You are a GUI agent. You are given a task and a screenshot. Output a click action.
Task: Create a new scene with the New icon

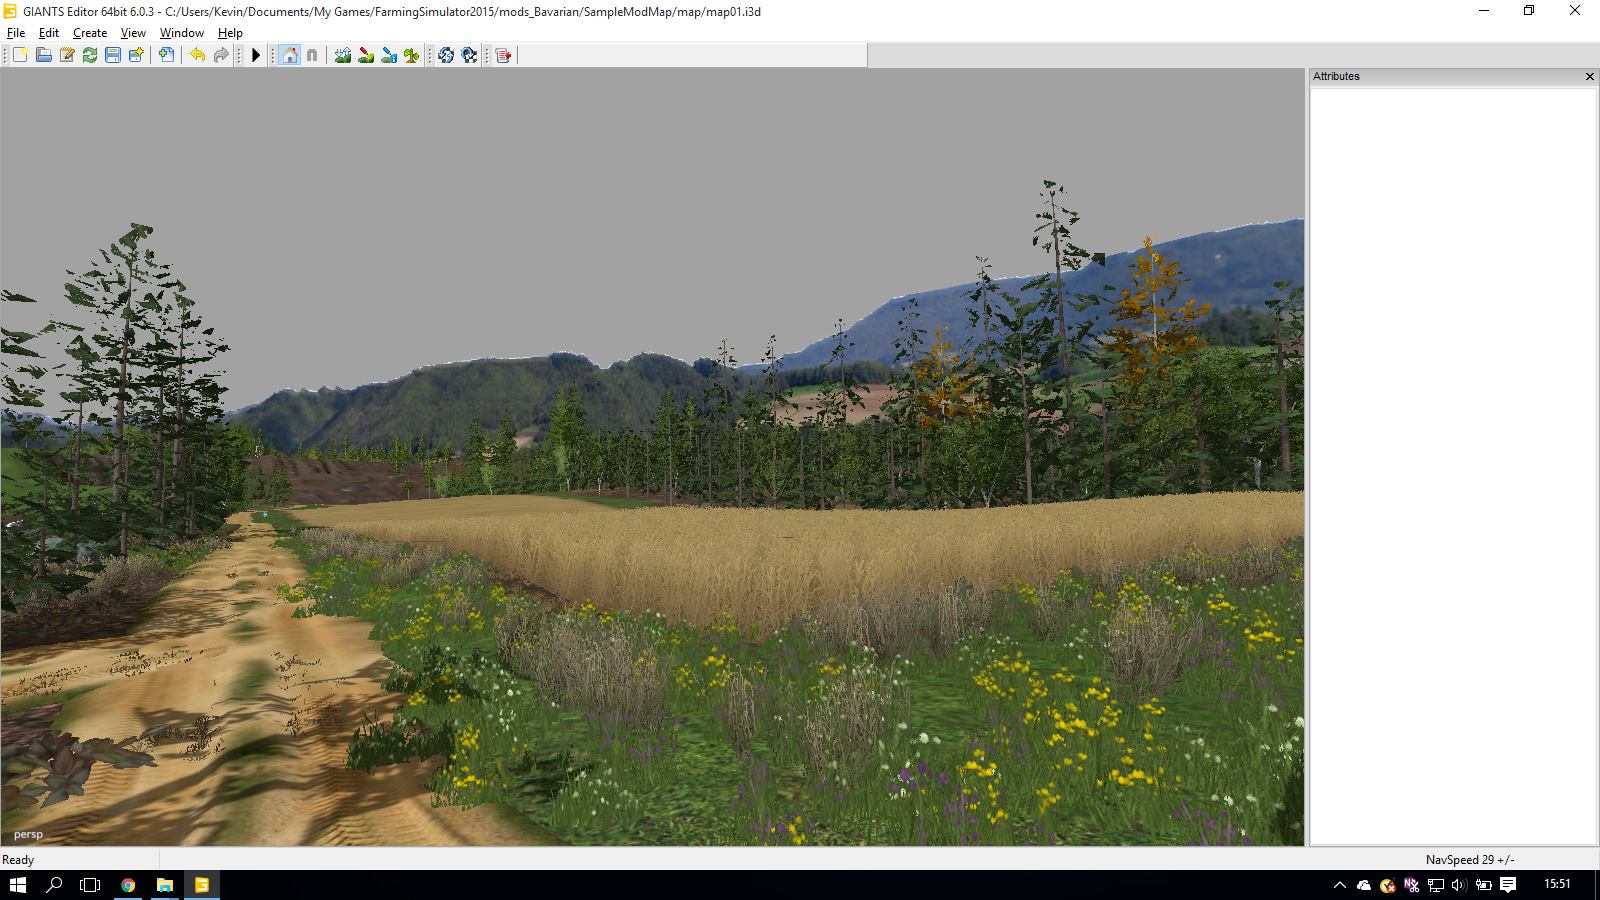(20, 55)
